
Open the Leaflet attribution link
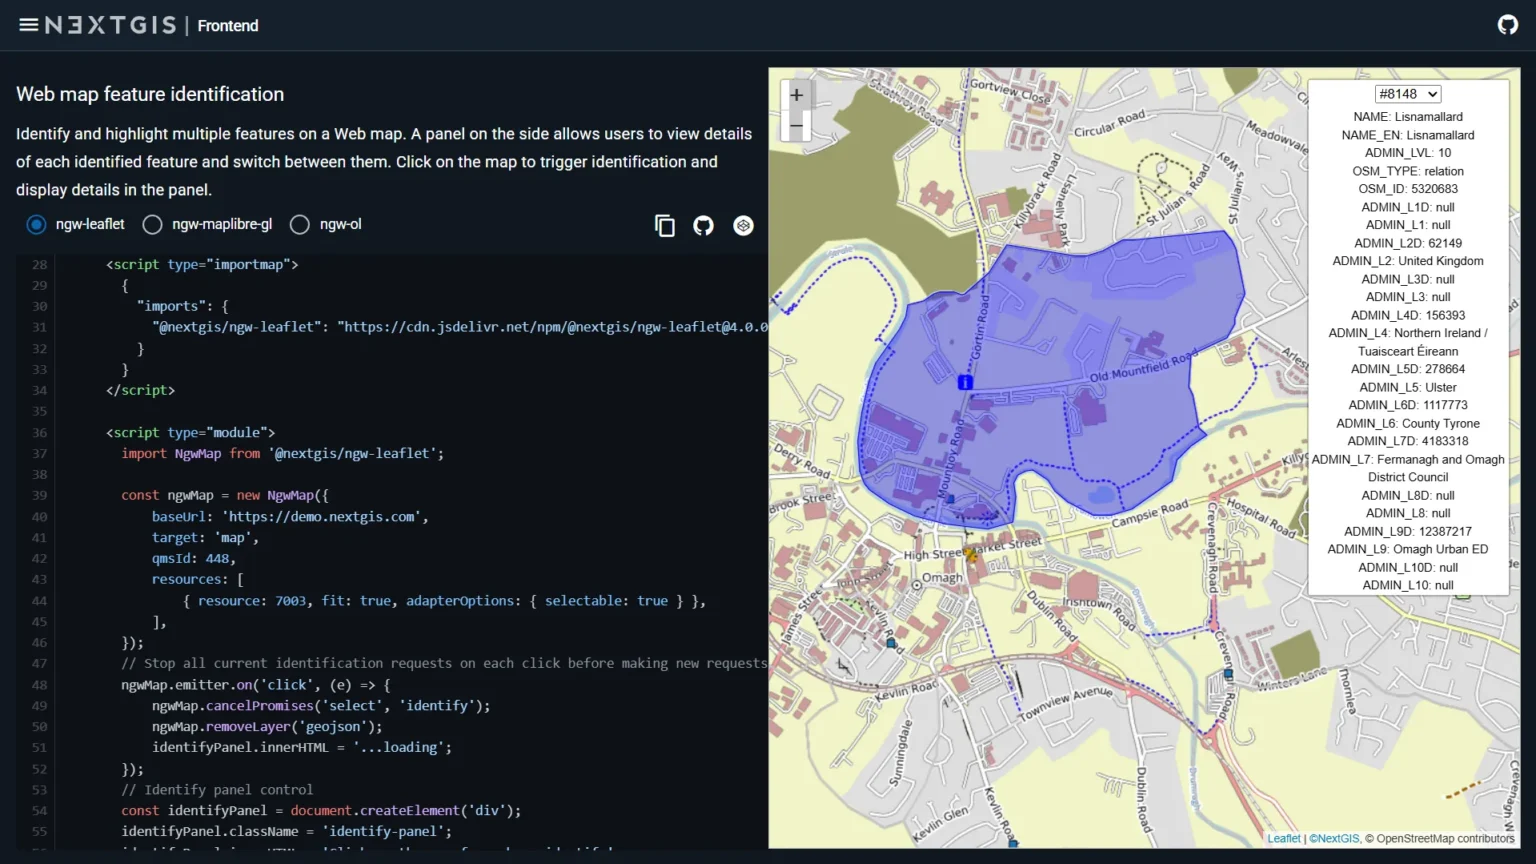coord(1284,839)
